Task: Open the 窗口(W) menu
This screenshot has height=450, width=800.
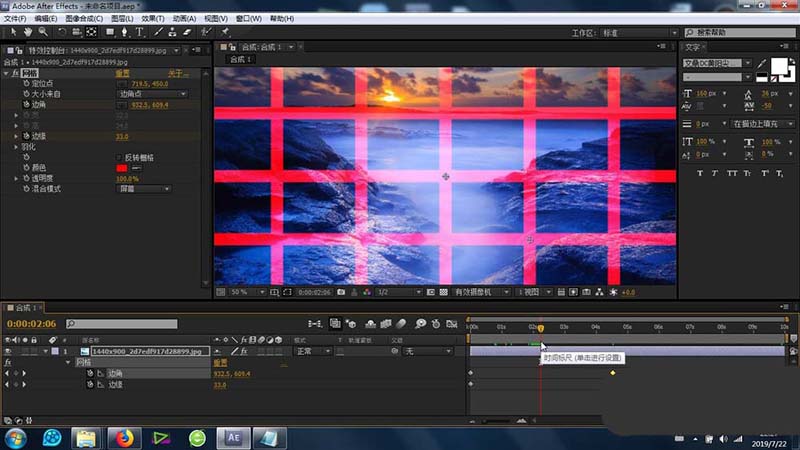Action: coord(248,18)
